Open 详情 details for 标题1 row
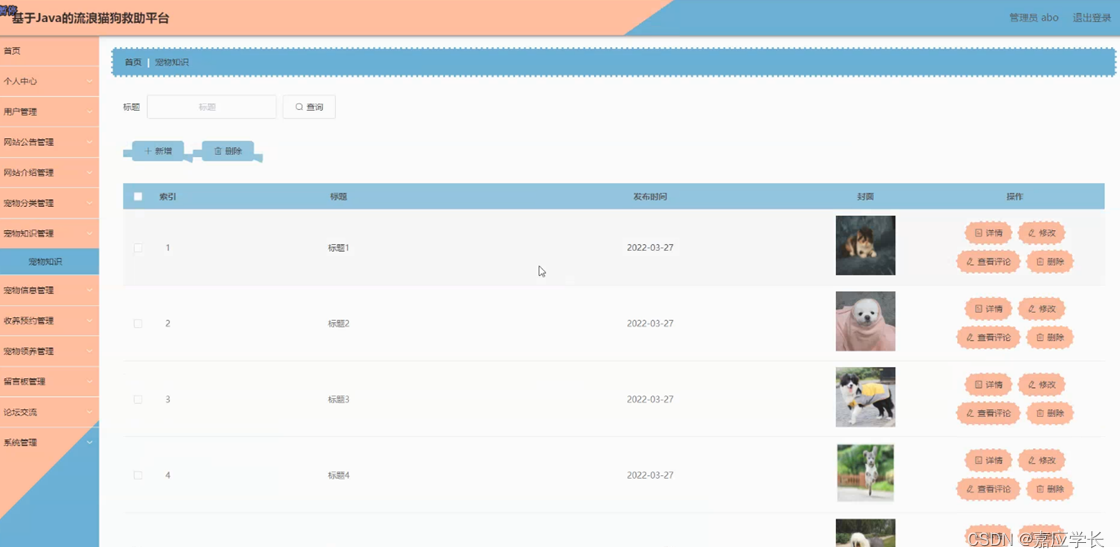This screenshot has width=1120, height=558. 989,233
